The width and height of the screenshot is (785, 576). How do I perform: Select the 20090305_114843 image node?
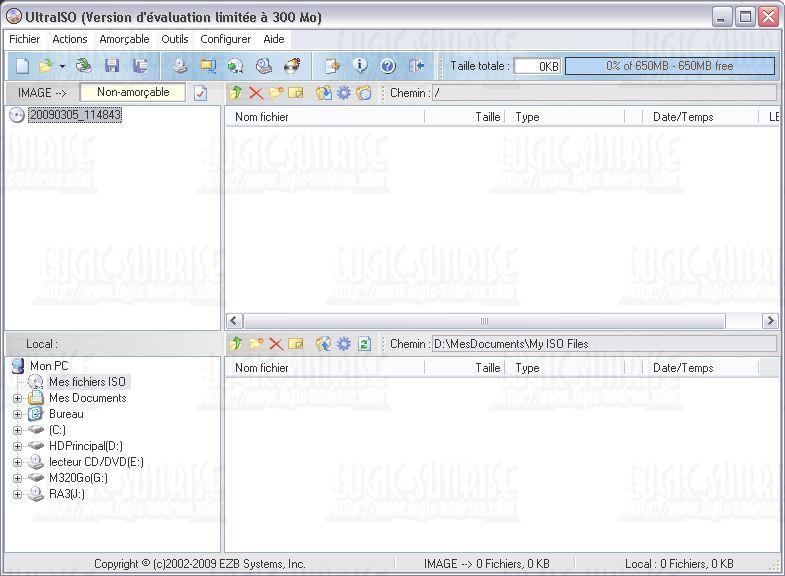(x=75, y=115)
